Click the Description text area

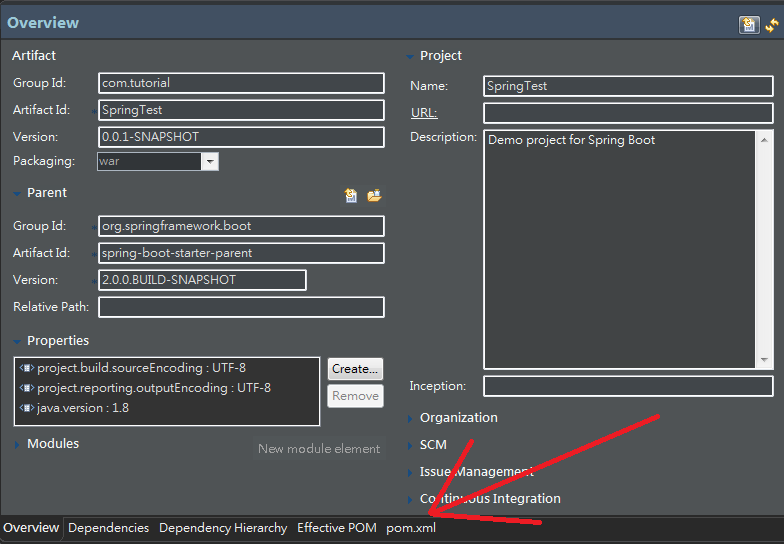click(620, 250)
